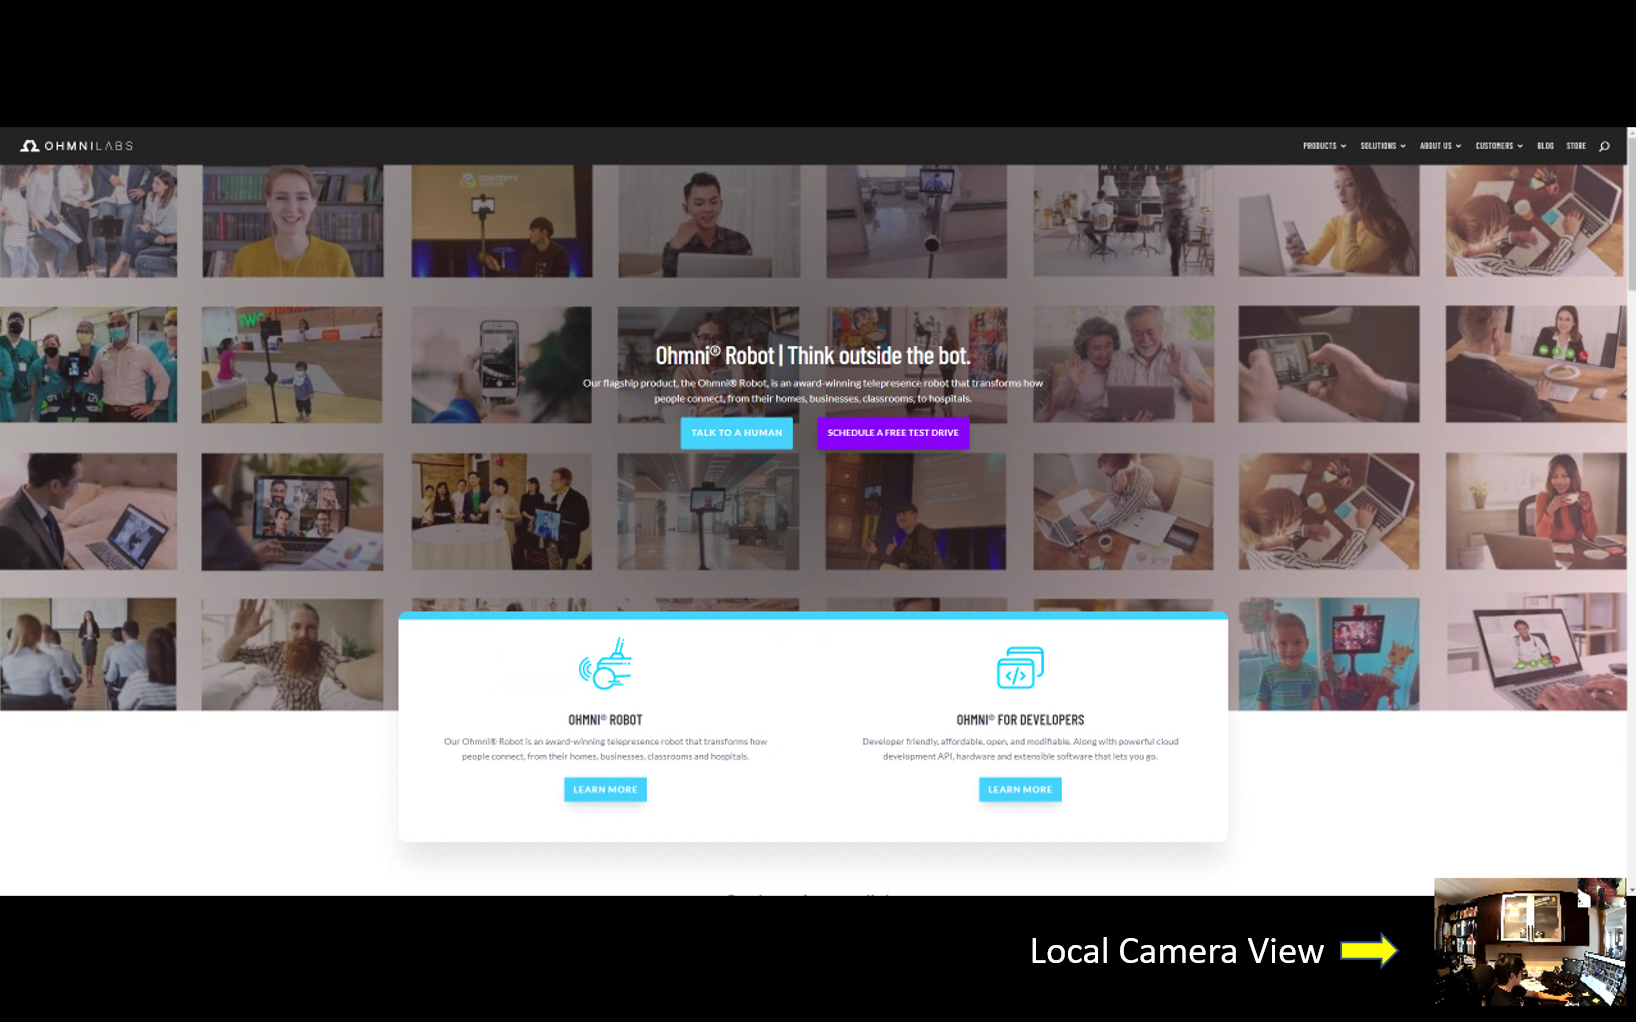Click the Ohmni Robot telepresence icon
The image size is (1636, 1022).
pyautogui.click(x=605, y=665)
